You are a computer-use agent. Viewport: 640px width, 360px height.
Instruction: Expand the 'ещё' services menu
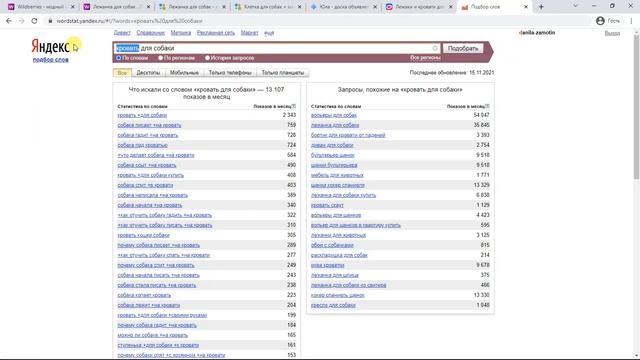(269, 33)
